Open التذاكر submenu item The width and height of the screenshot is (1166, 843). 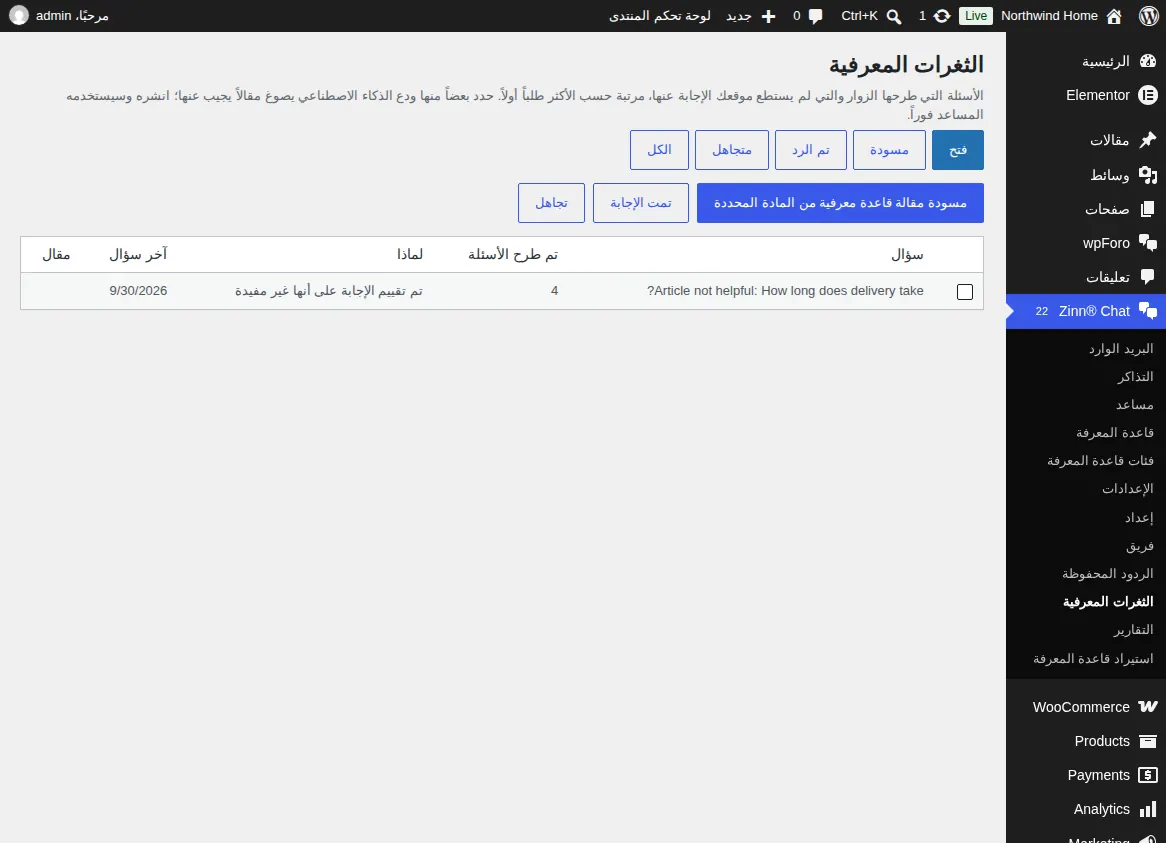[1135, 377]
